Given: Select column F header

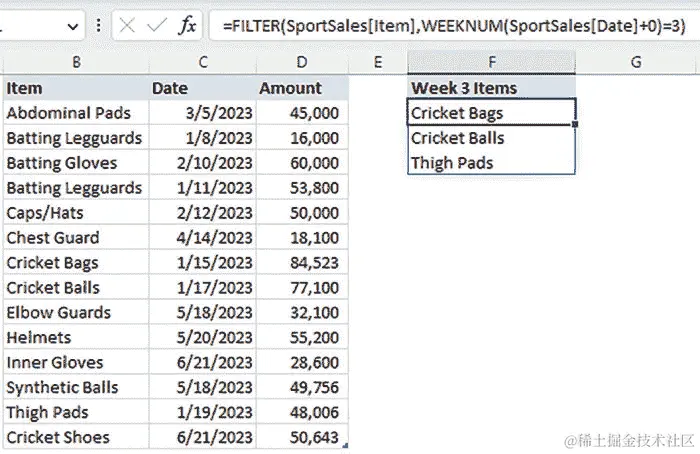Looking at the screenshot, I should (492, 62).
